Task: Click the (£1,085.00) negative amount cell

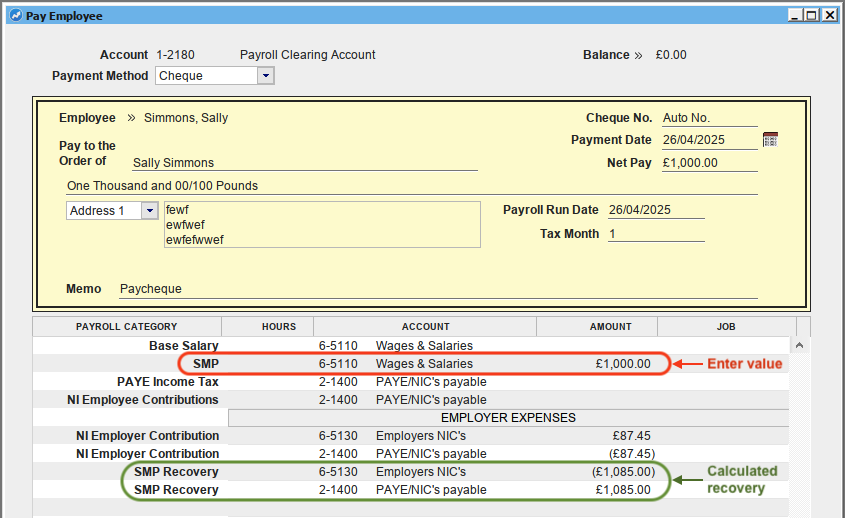Action: (624, 472)
